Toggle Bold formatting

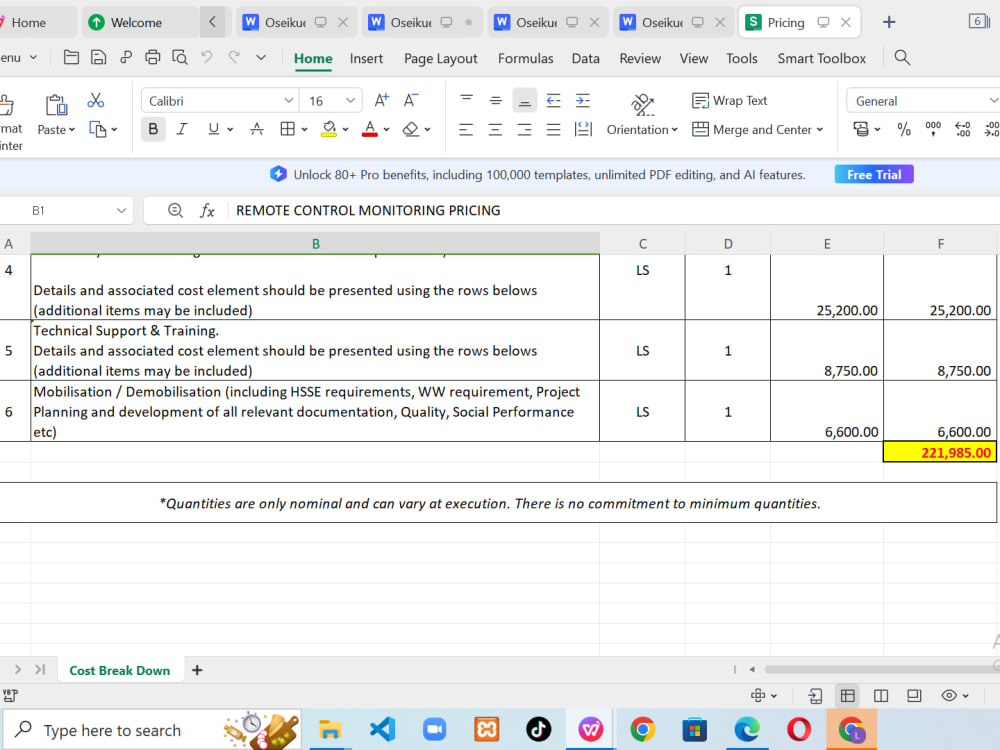pyautogui.click(x=153, y=129)
